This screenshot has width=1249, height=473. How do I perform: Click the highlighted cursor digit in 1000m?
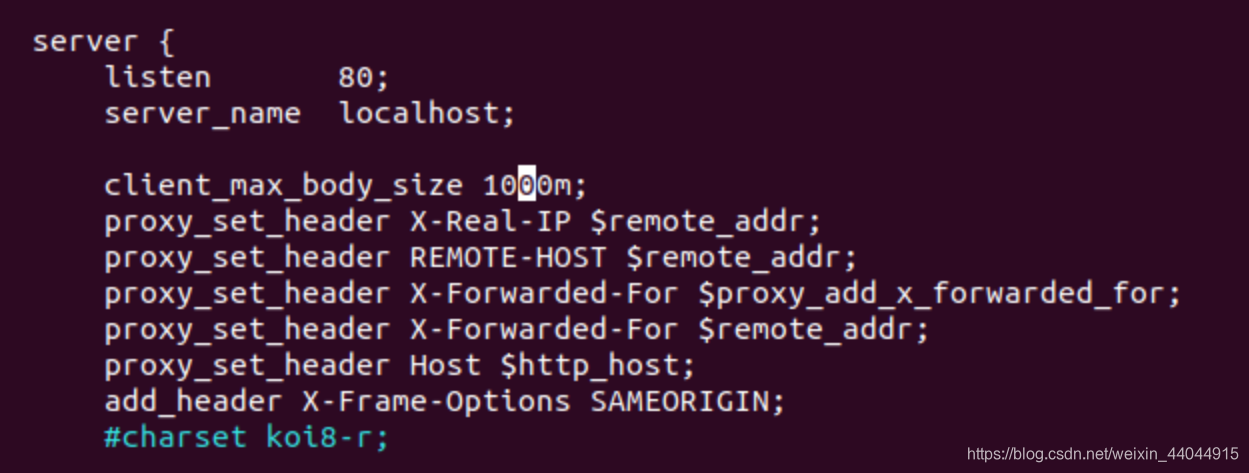(527, 185)
